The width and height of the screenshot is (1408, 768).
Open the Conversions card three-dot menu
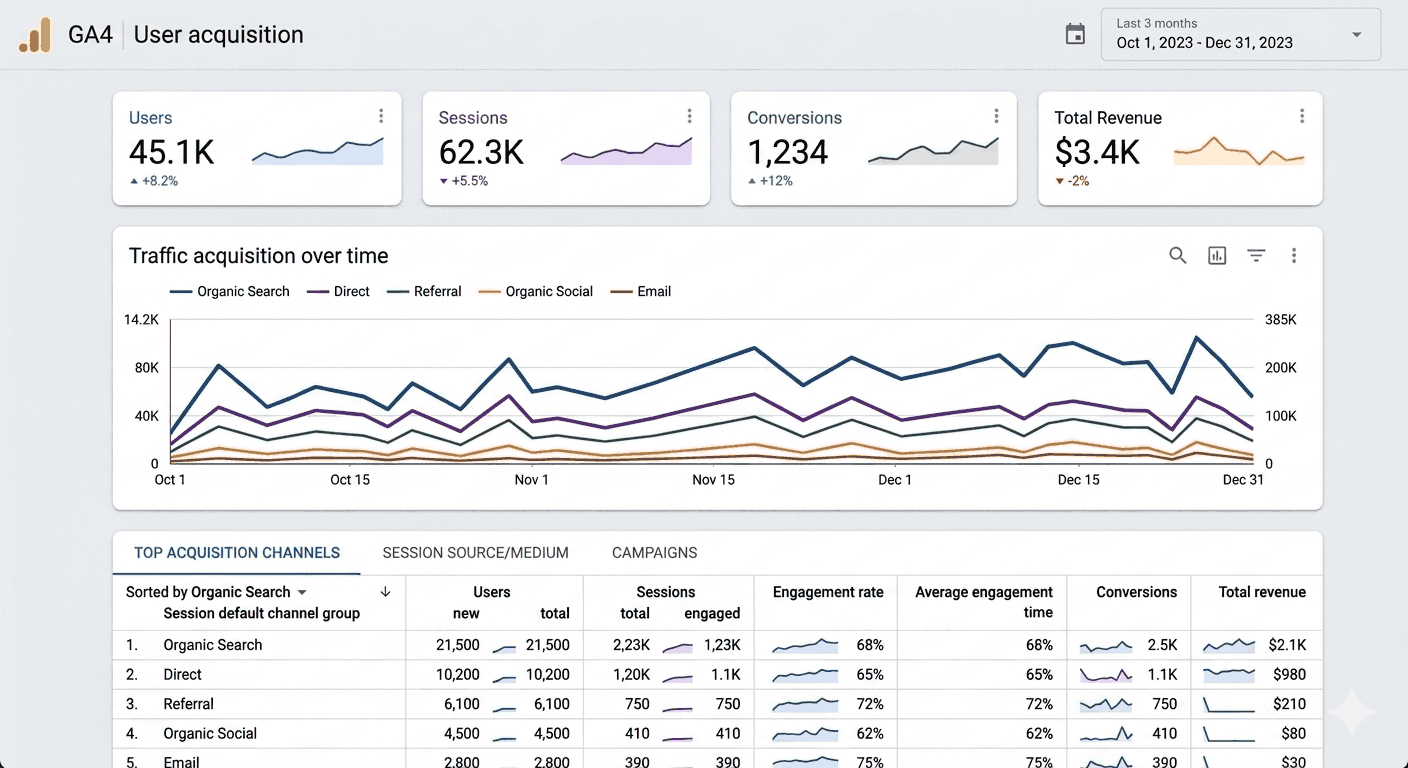click(x=996, y=116)
